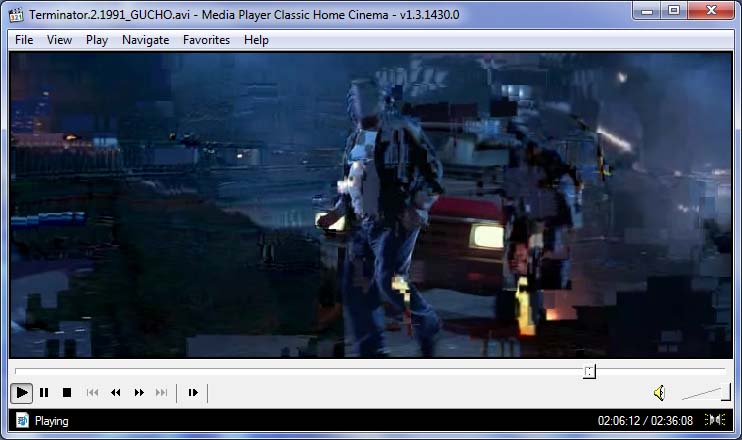This screenshot has width=742, height=440.
Task: Maximize the Media Player Classic window
Action: (674, 11)
